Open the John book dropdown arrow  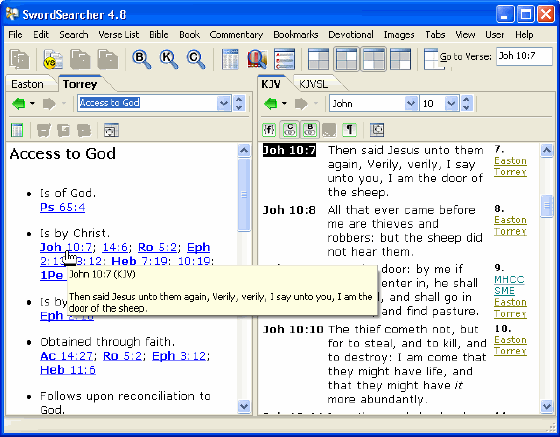[411, 104]
